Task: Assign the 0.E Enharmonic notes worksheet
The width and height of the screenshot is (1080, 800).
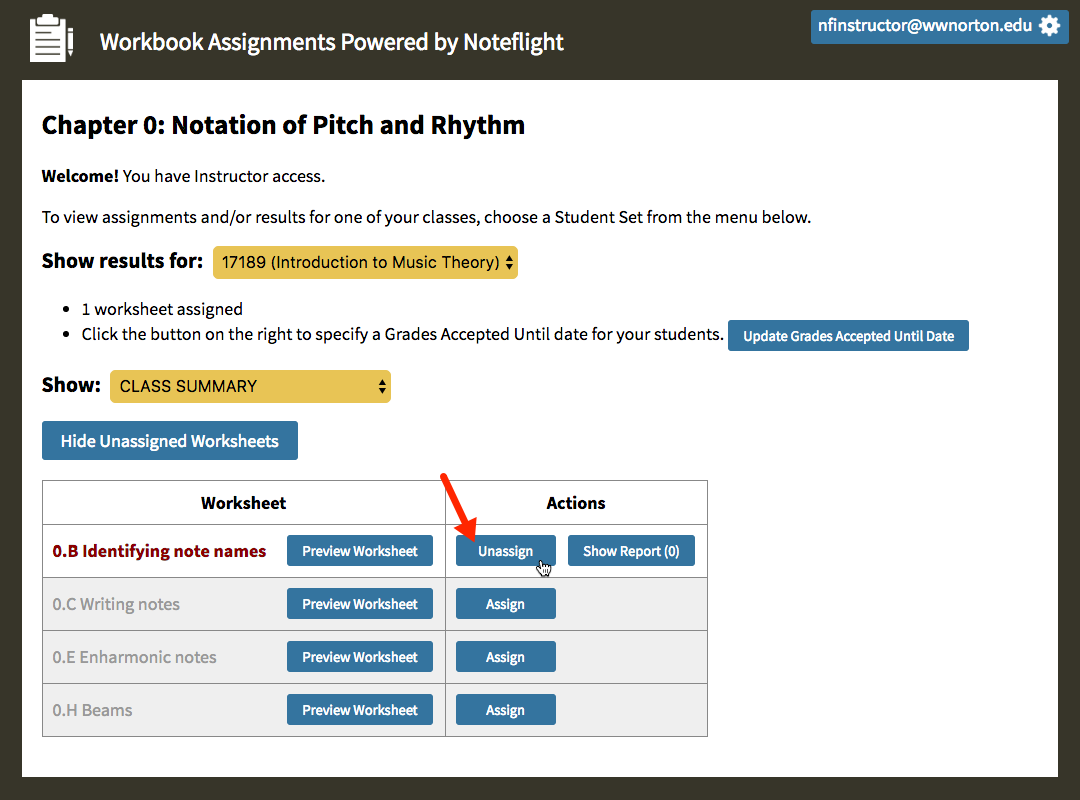Action: click(505, 657)
